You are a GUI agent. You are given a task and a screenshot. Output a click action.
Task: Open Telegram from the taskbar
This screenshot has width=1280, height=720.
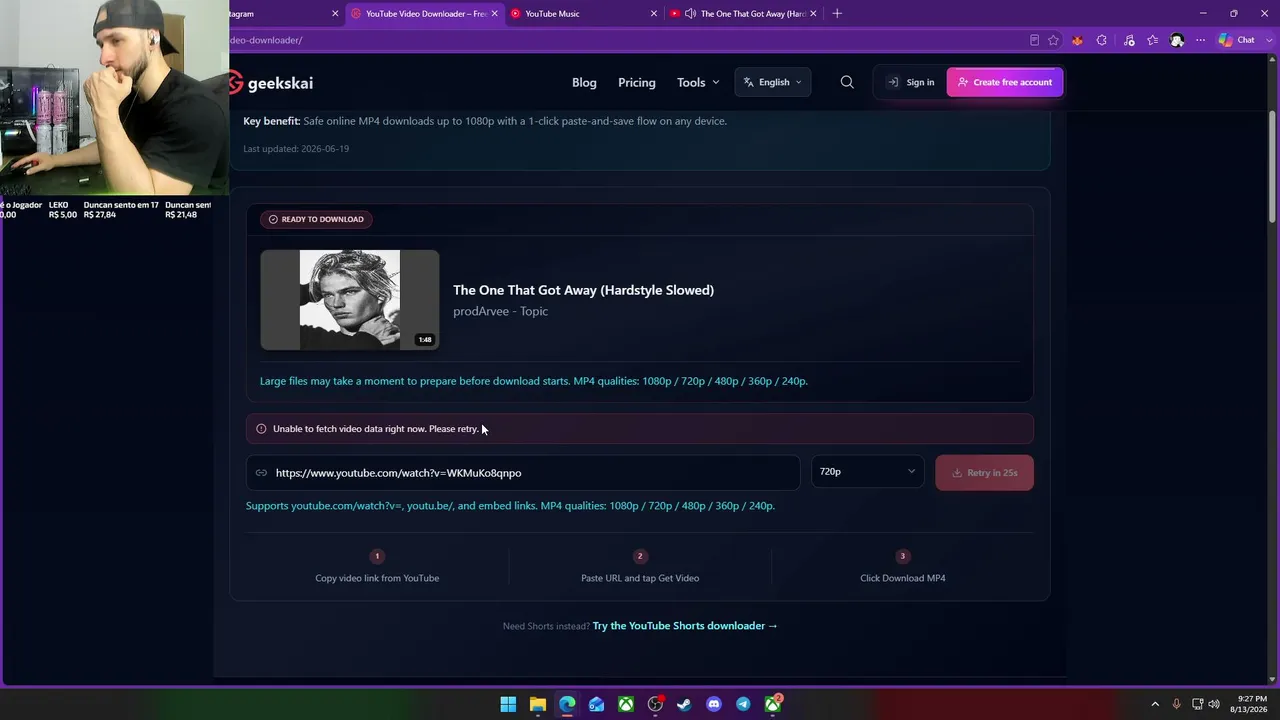(743, 704)
